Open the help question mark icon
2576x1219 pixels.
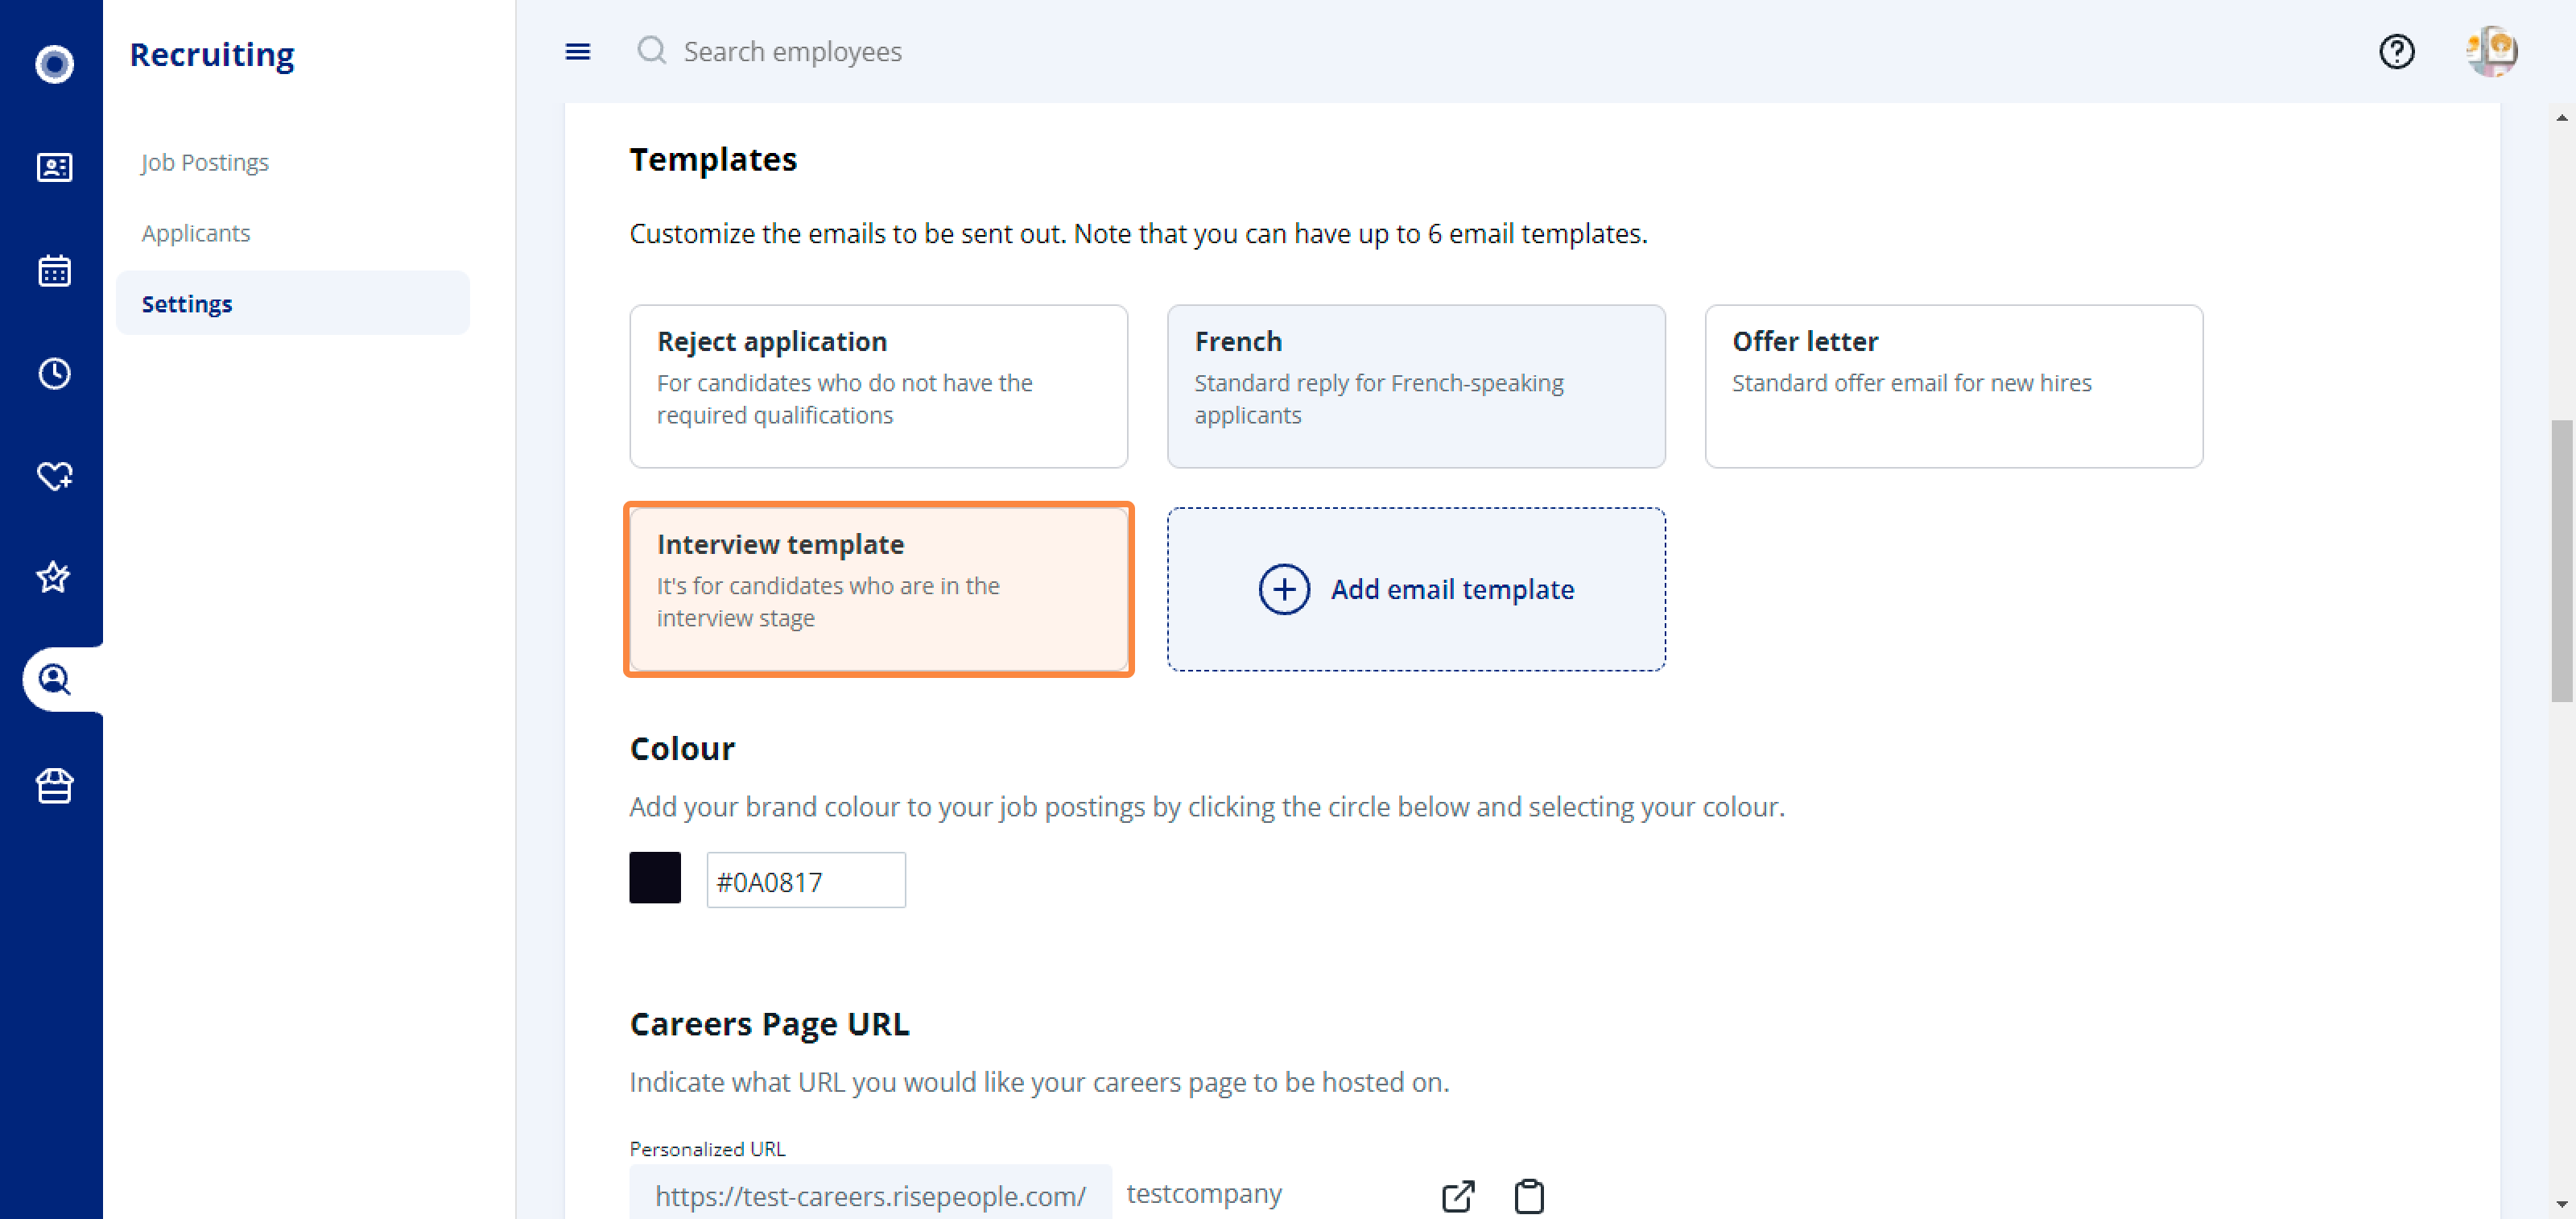(x=2396, y=51)
